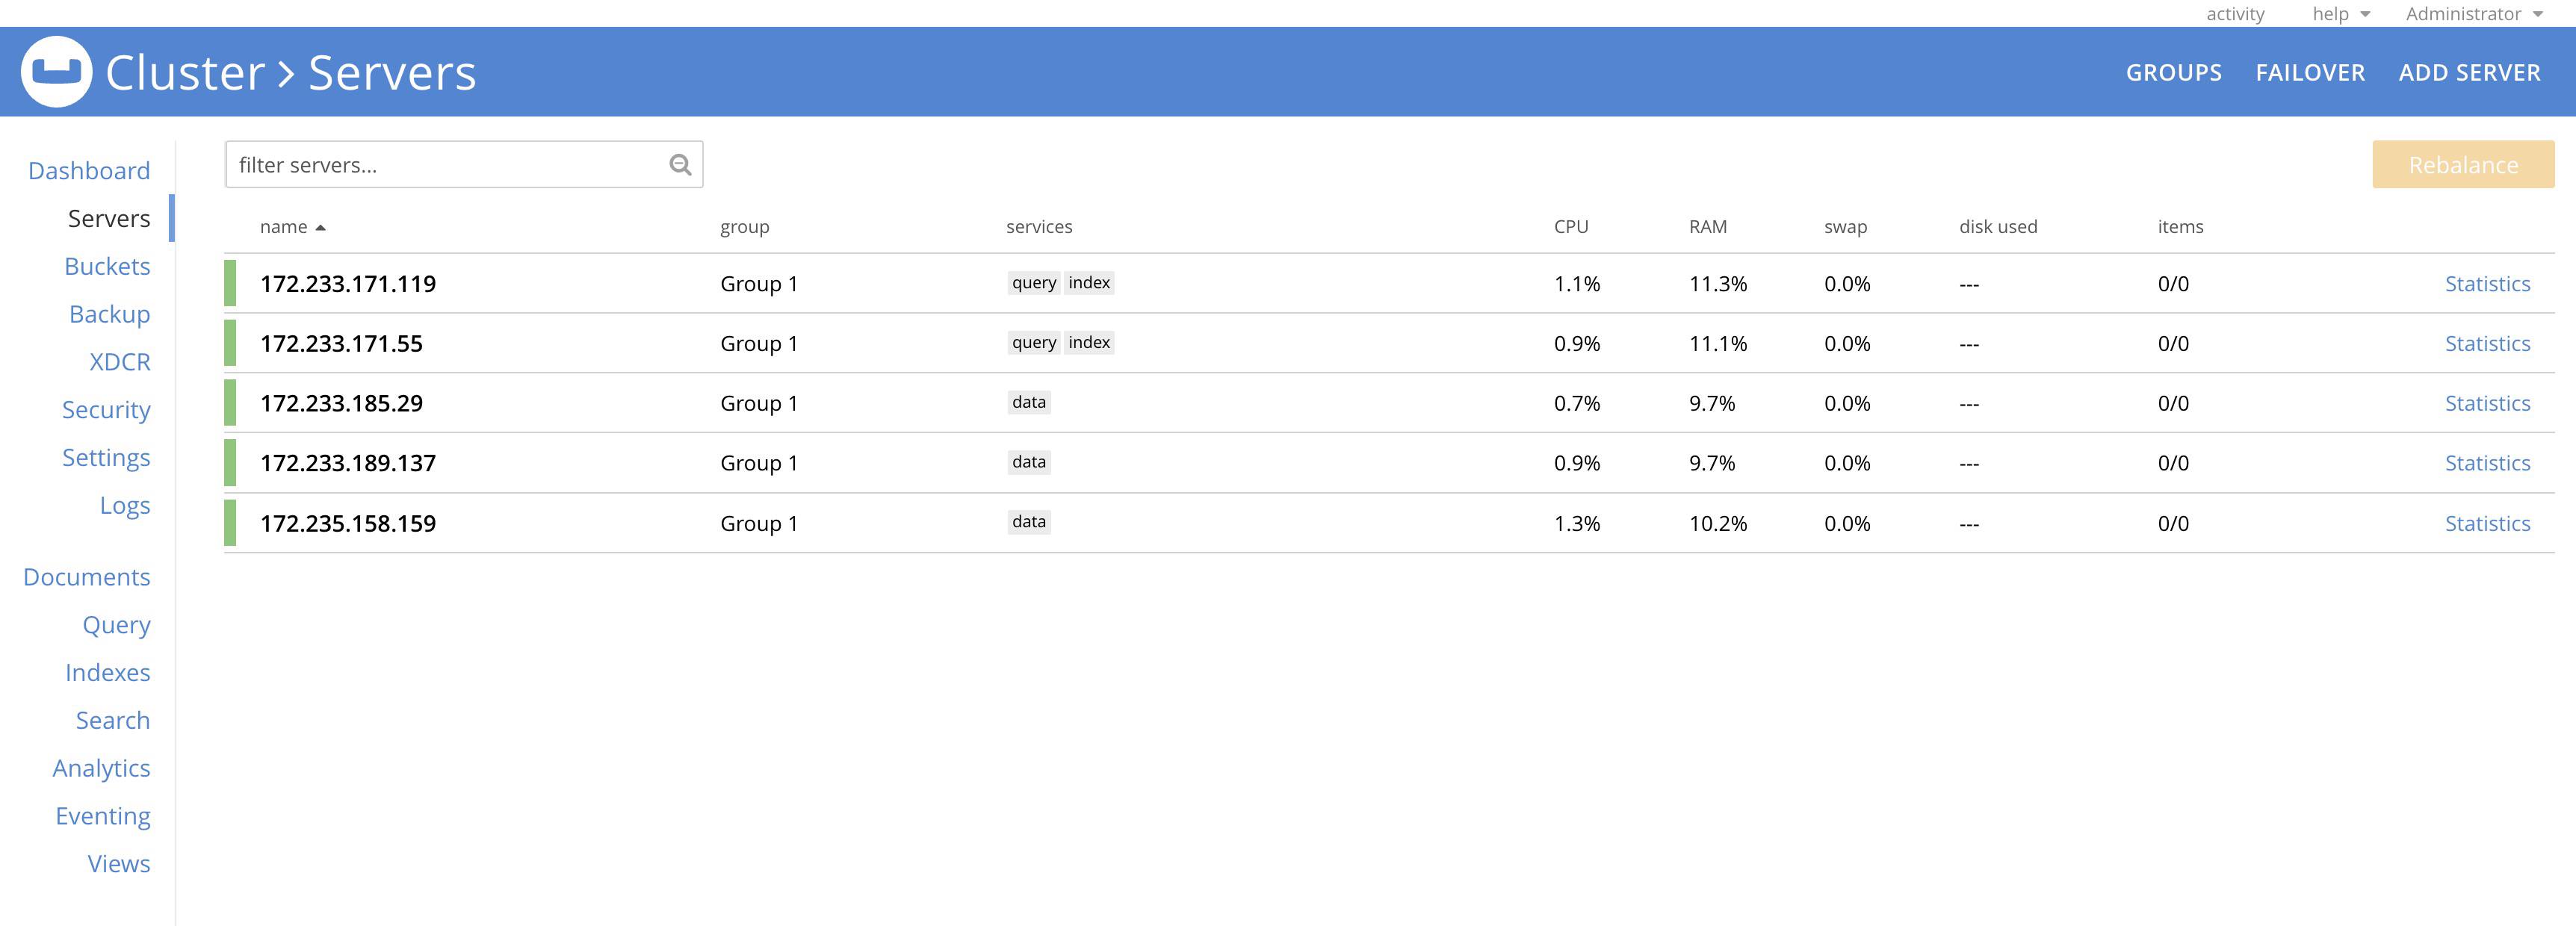The image size is (2576, 926).
Task: Open the FAILOVER section
Action: coord(2311,71)
